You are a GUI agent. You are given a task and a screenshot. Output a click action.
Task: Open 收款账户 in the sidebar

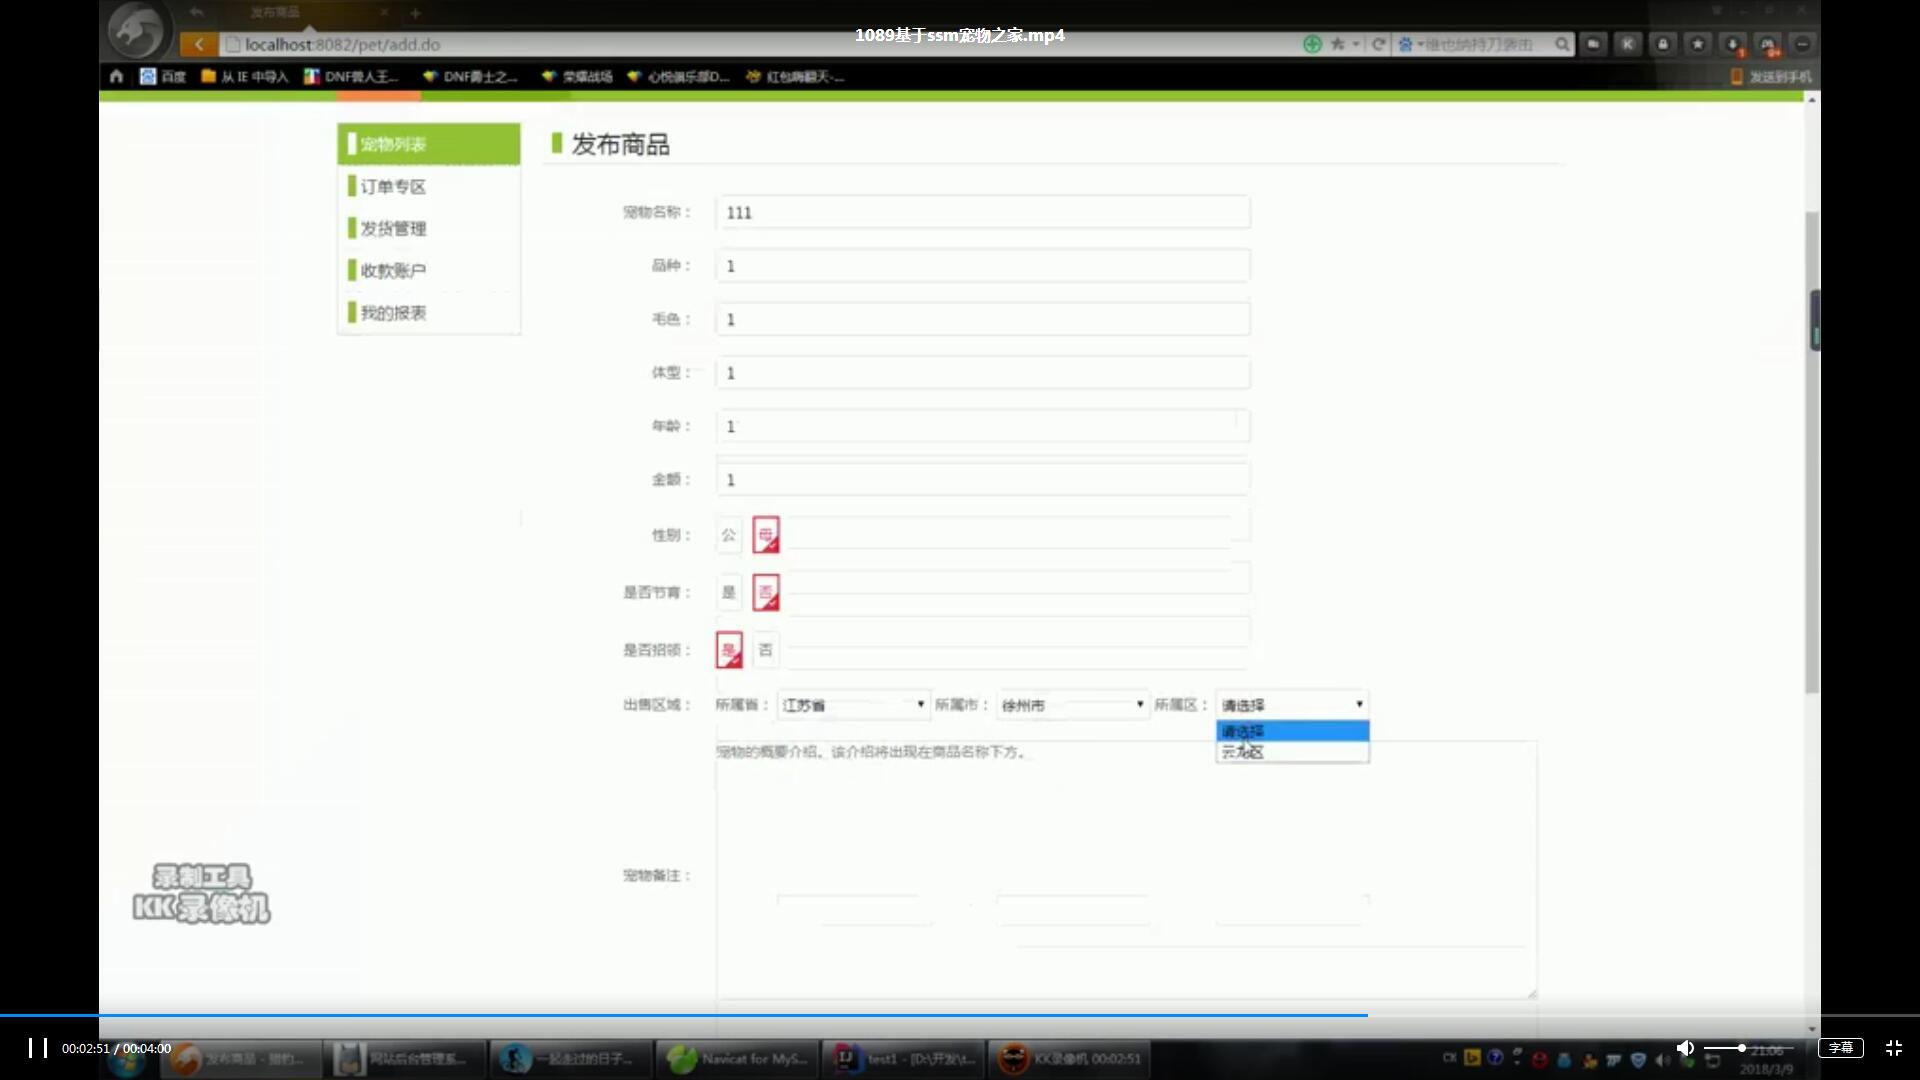coord(429,270)
